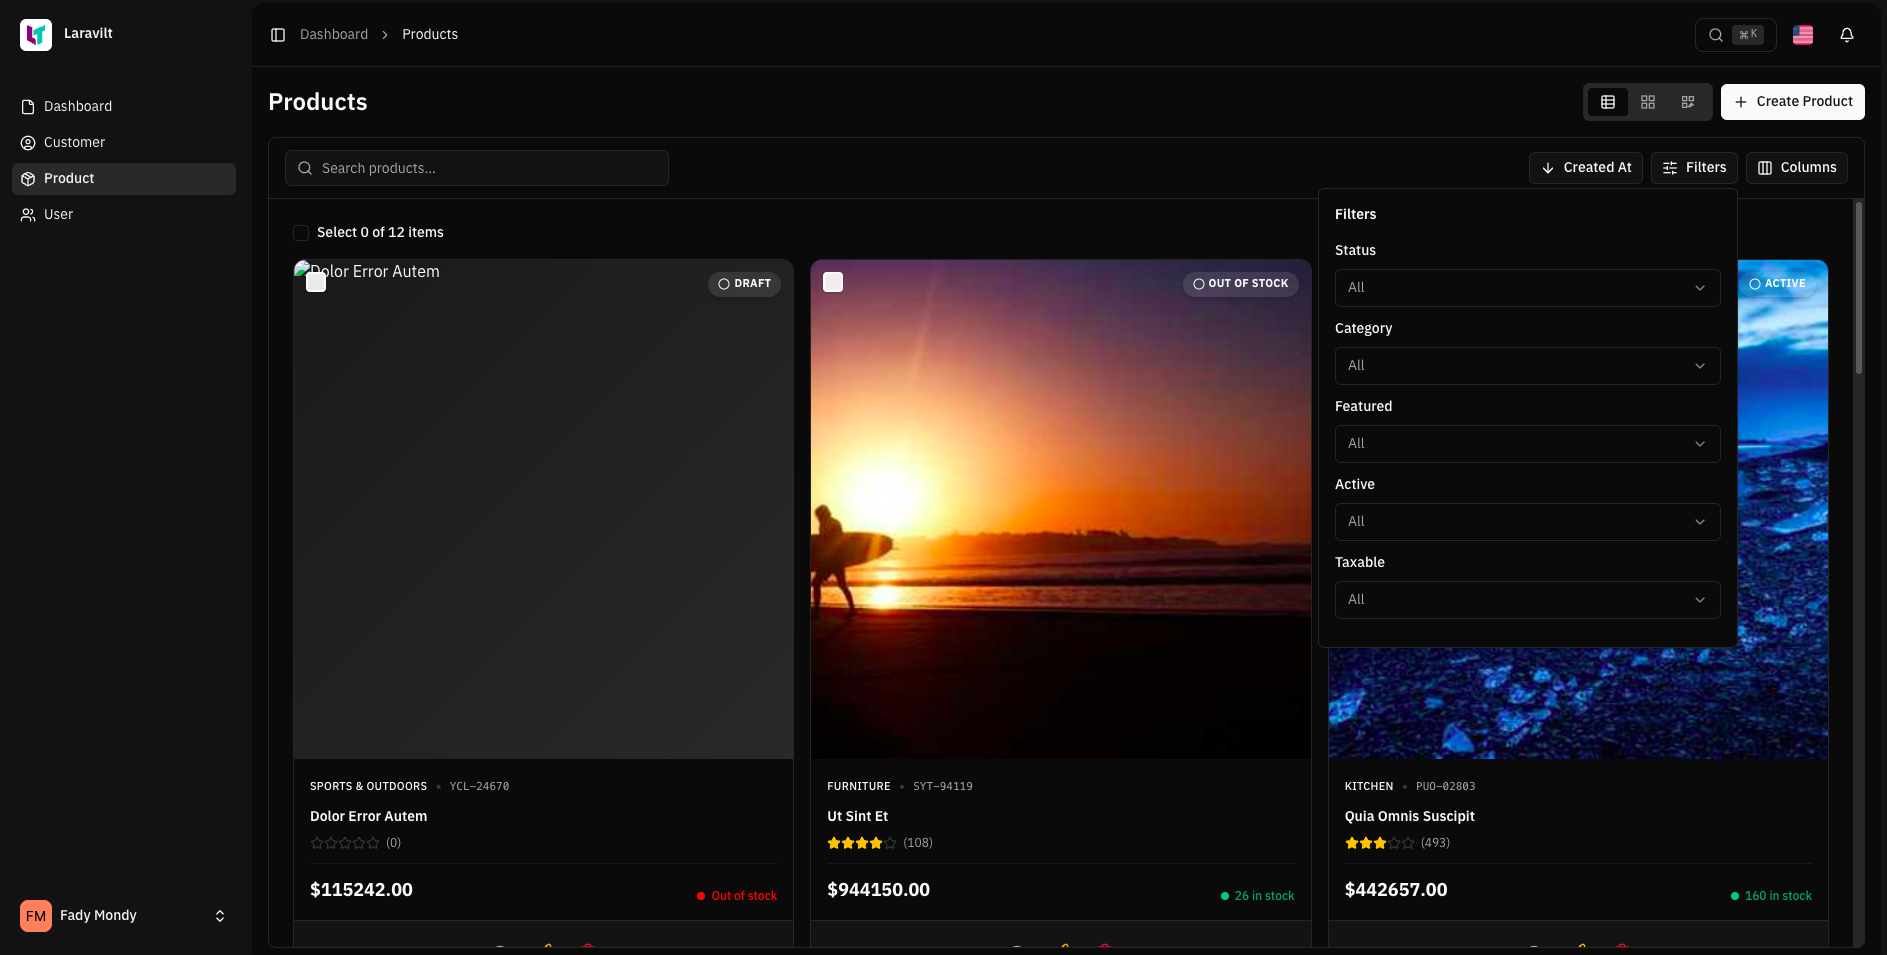The image size is (1887, 955).
Task: Collapse the sidebar using the panel icon
Action: [x=278, y=34]
